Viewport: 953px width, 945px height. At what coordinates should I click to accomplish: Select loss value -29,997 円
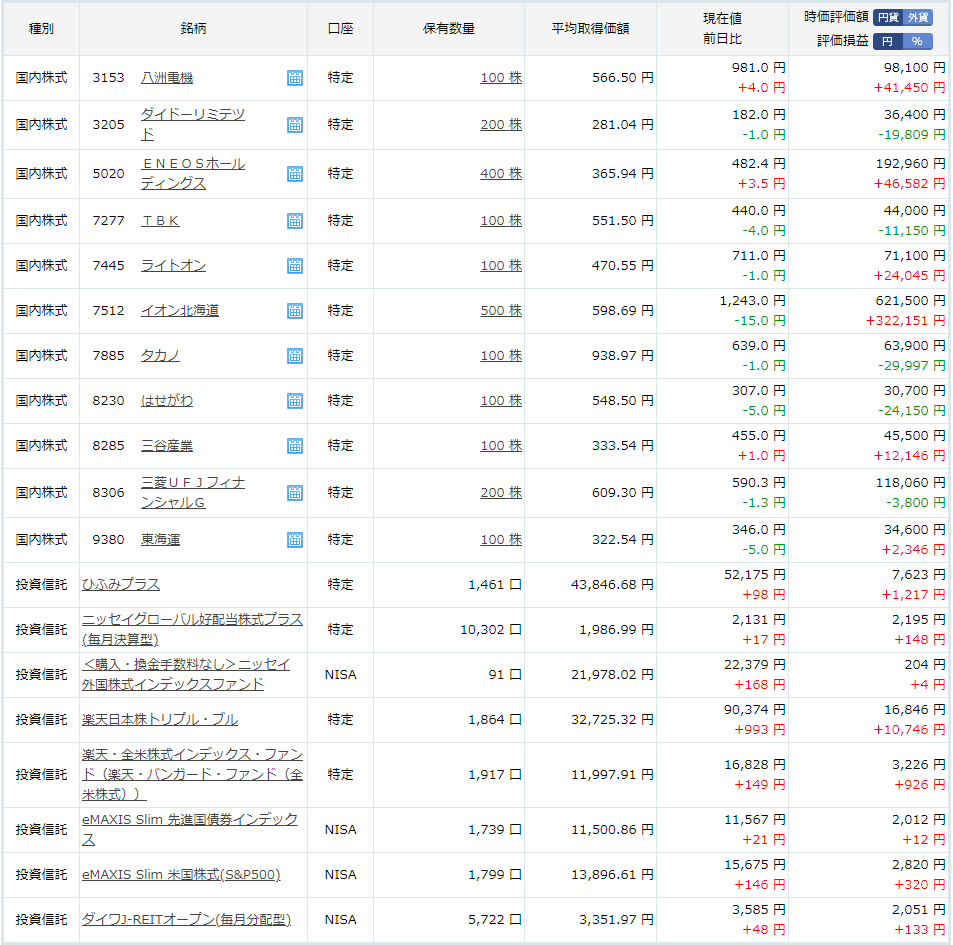[912, 366]
